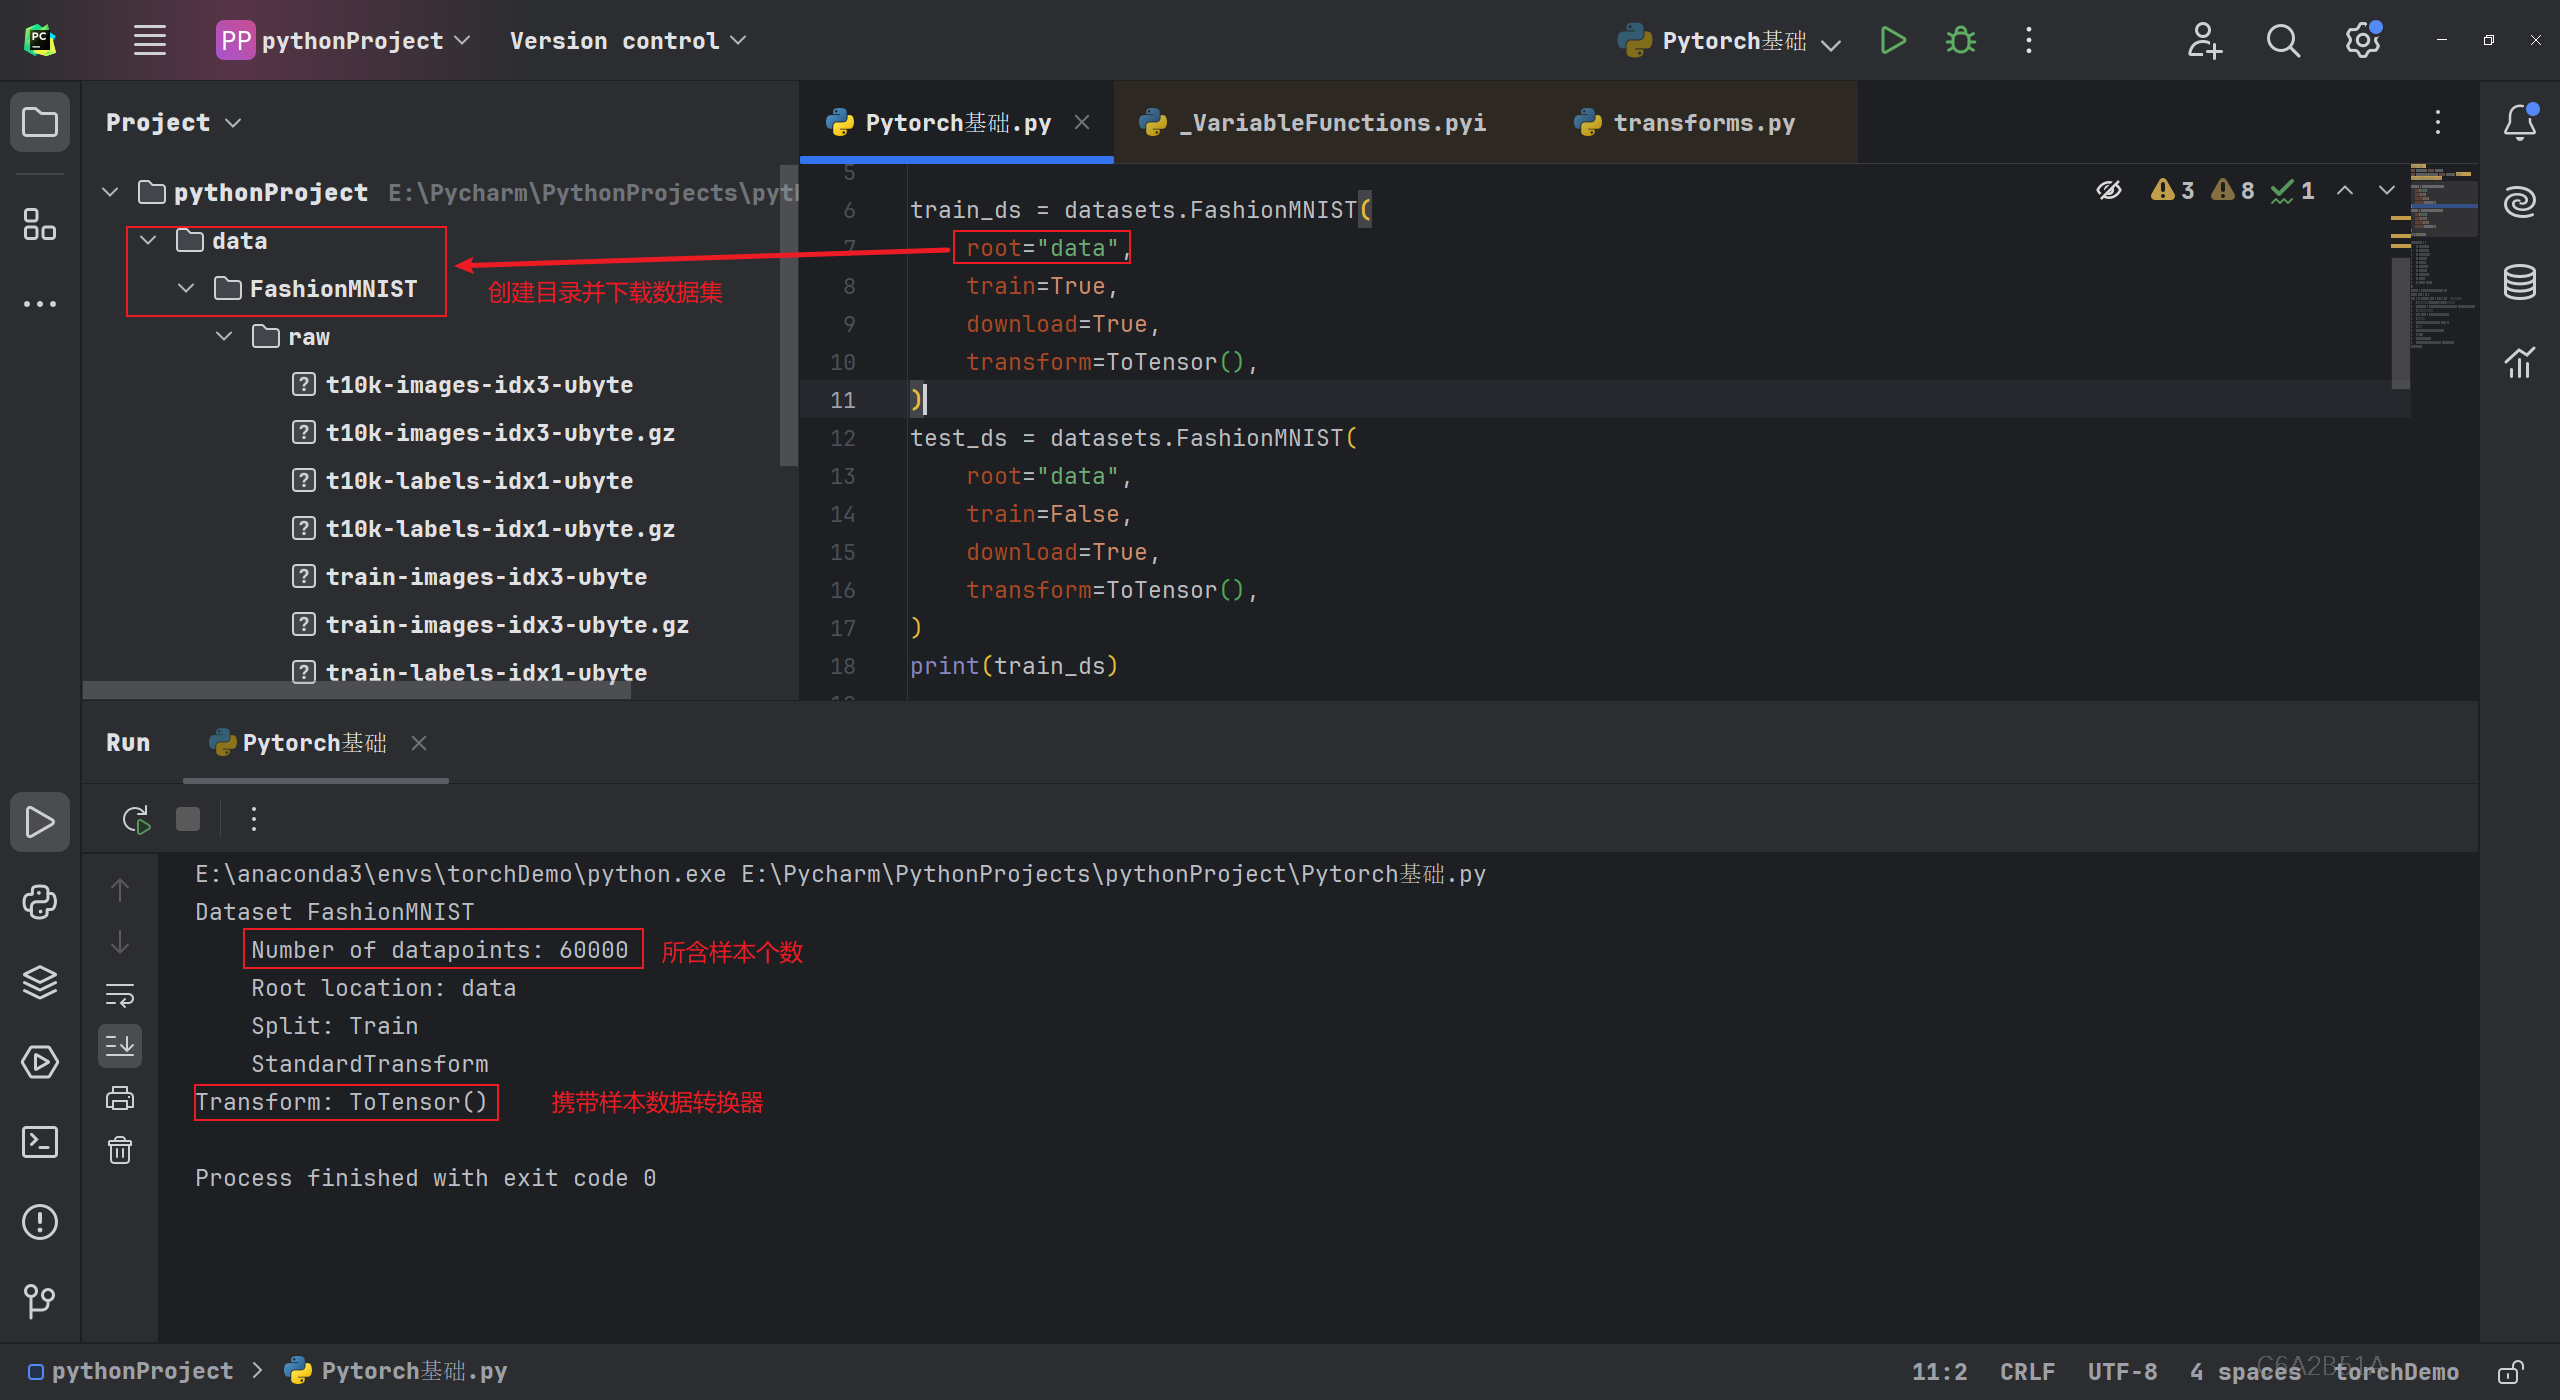Open Version control dropdown
The width and height of the screenshot is (2560, 1400).
click(628, 41)
